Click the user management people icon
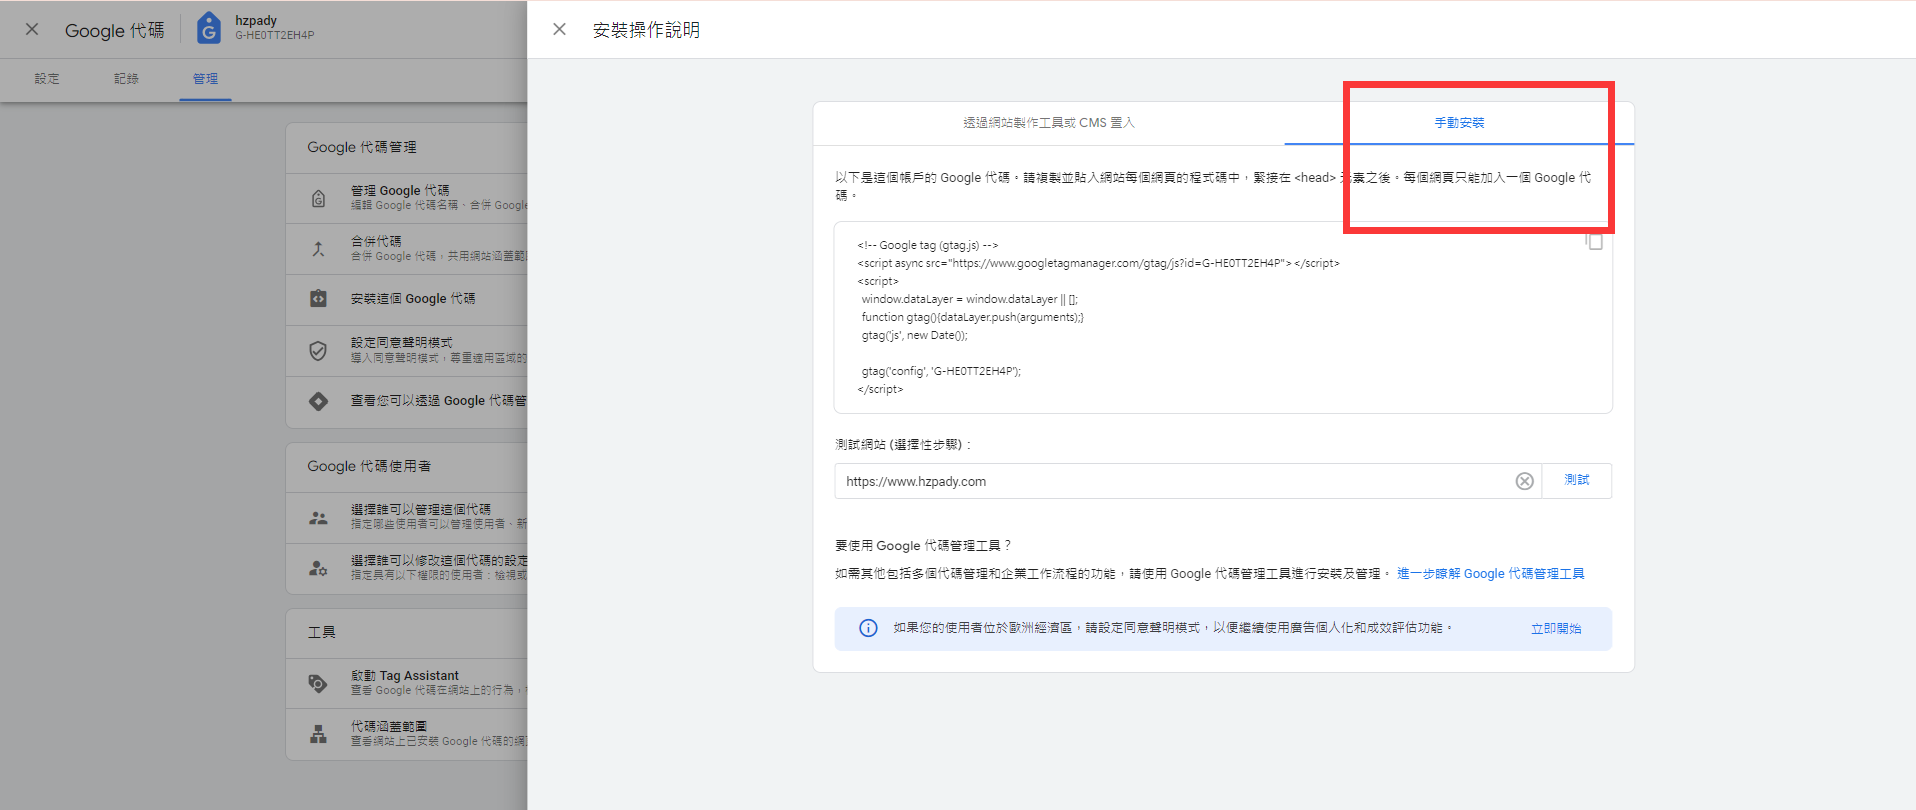The height and width of the screenshot is (810, 1916). (x=318, y=517)
